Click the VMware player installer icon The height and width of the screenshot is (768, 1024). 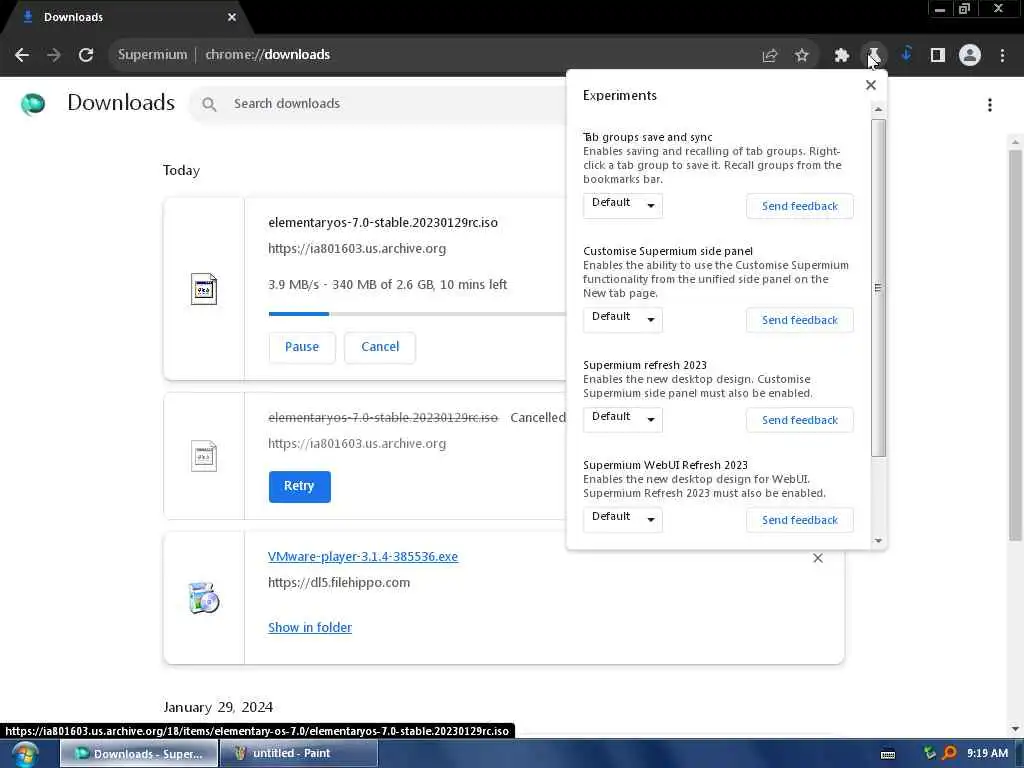[204, 598]
